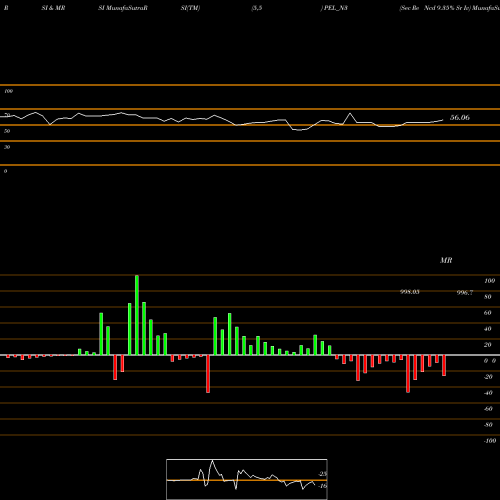
Task: Select the price value 996.7
Action: point(465,293)
